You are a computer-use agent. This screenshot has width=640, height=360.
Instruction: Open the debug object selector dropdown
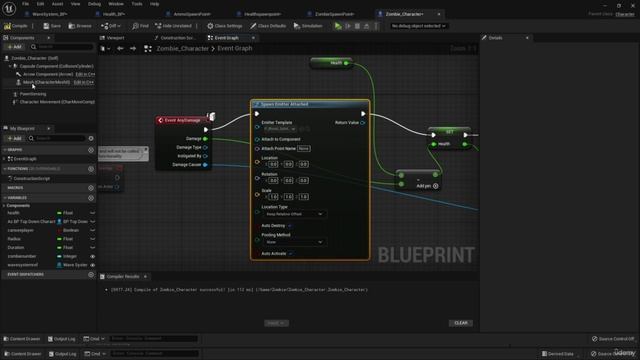(418, 26)
